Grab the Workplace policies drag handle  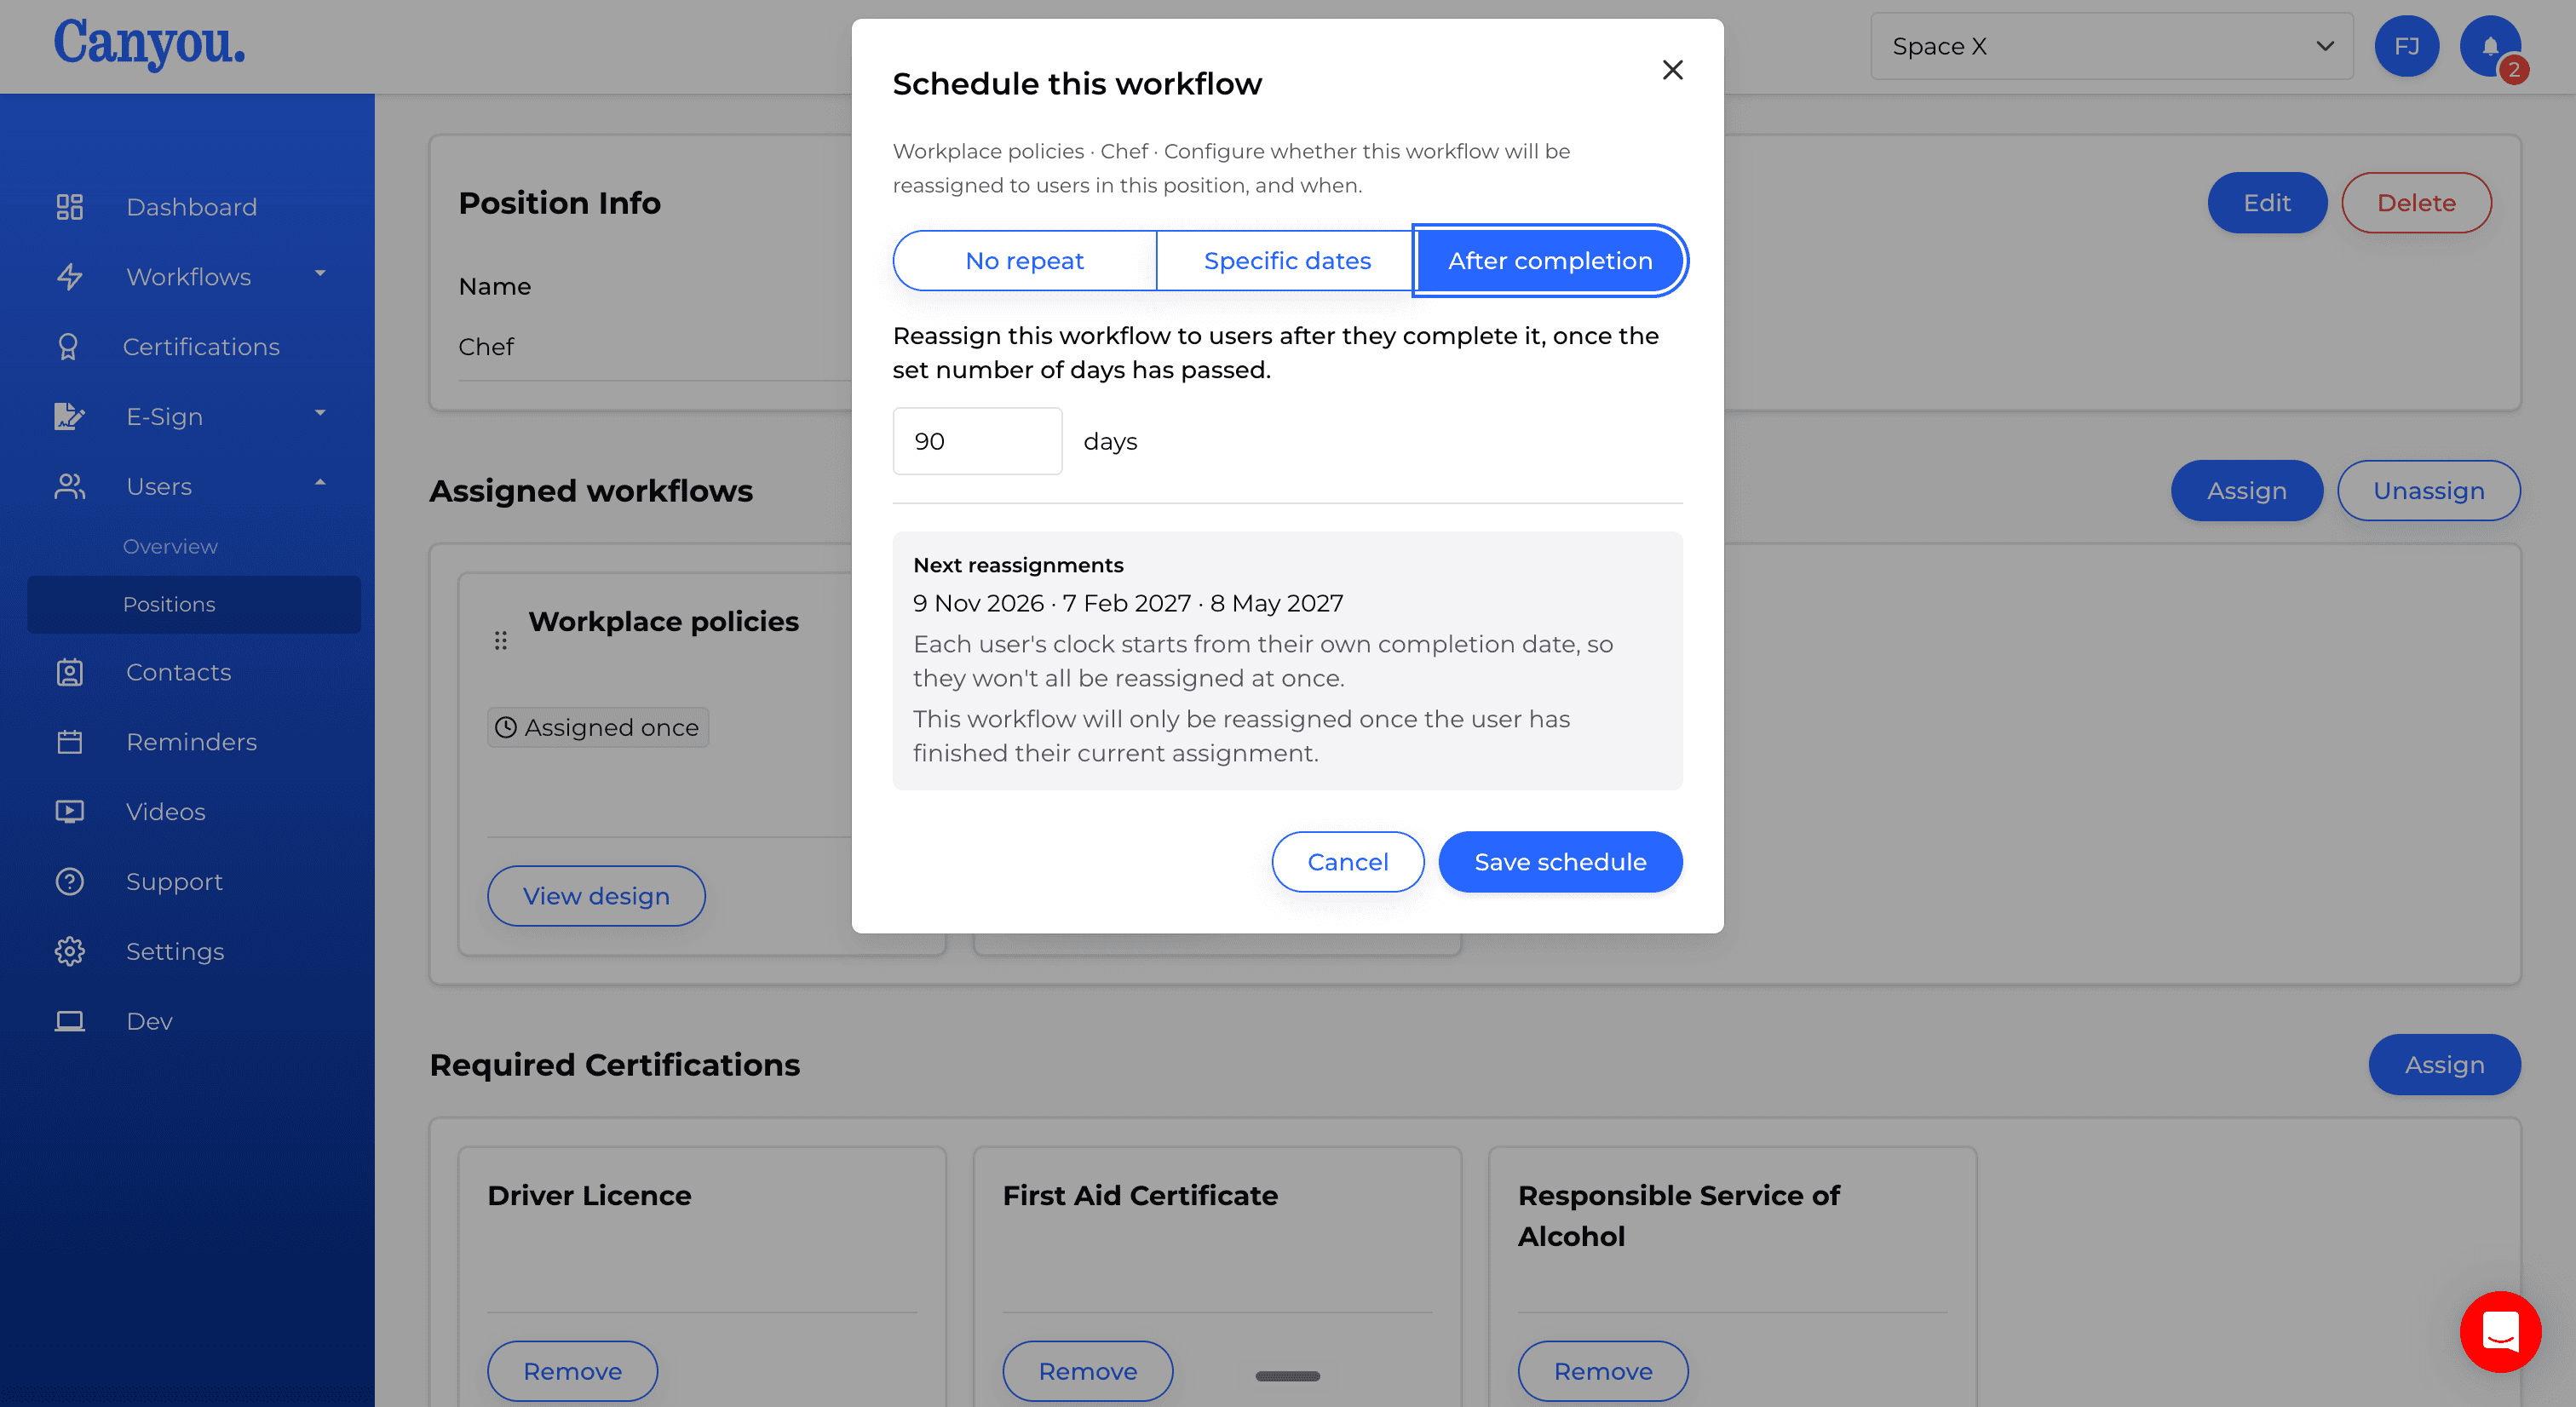pyautogui.click(x=501, y=640)
